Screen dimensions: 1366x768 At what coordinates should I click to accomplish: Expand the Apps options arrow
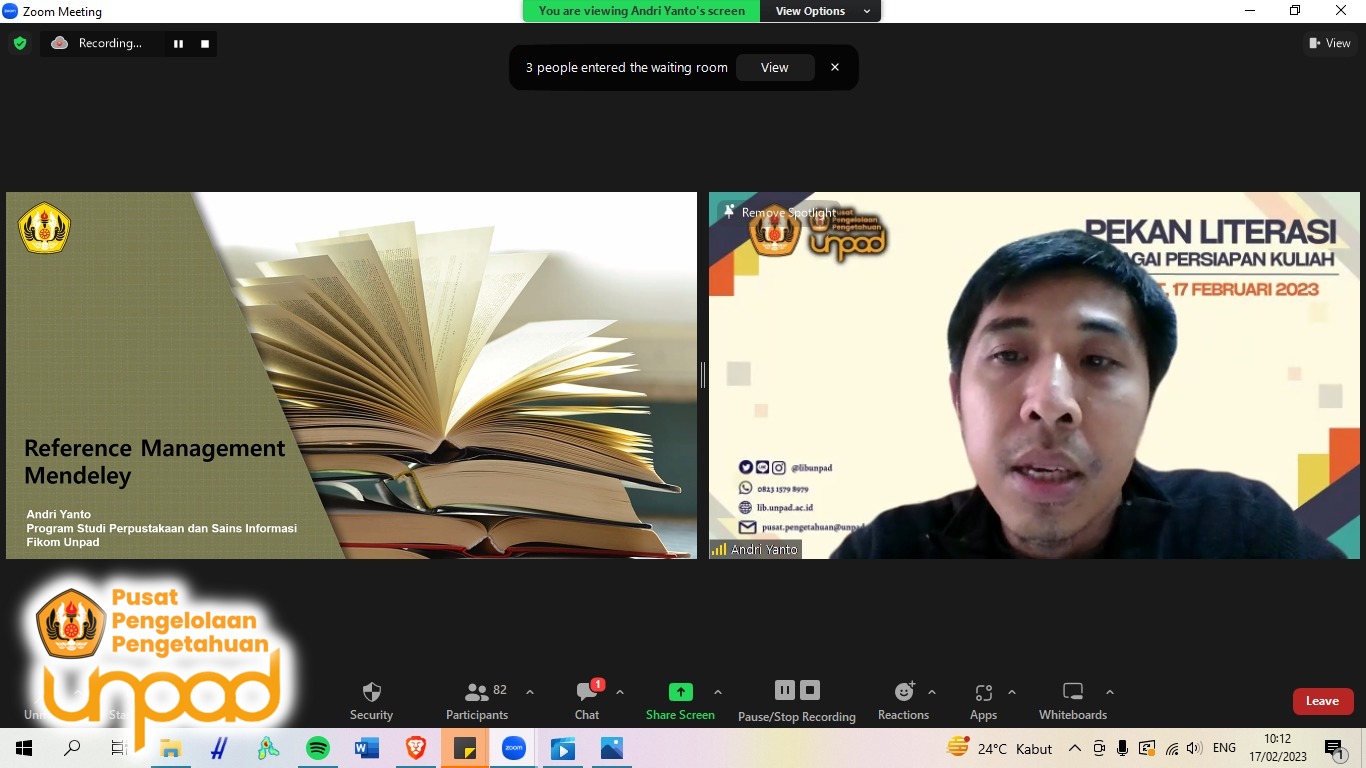1012,692
